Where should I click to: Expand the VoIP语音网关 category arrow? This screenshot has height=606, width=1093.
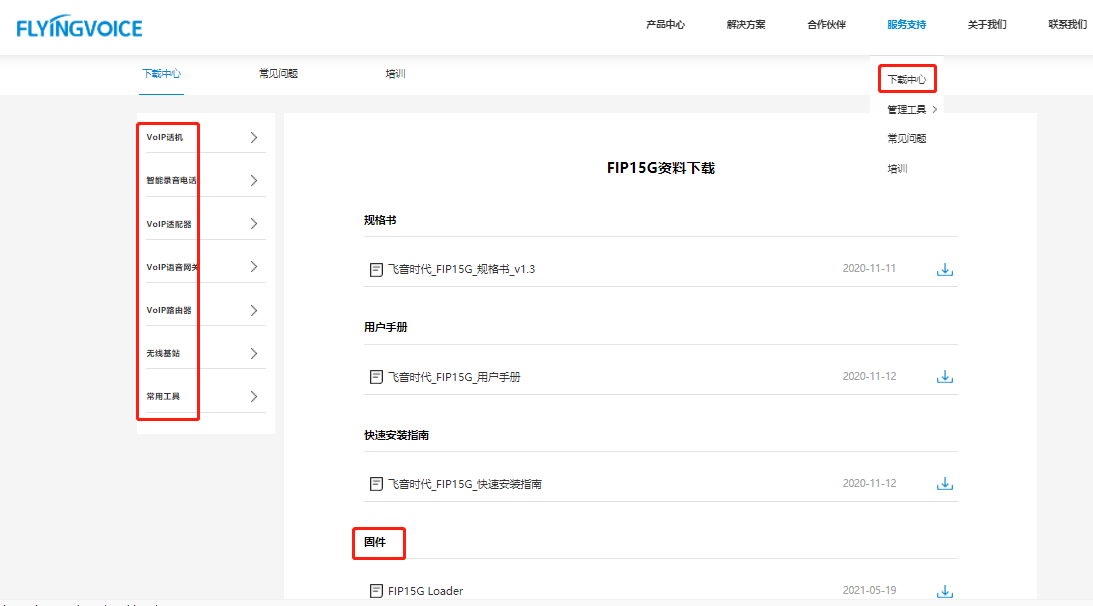click(x=254, y=267)
